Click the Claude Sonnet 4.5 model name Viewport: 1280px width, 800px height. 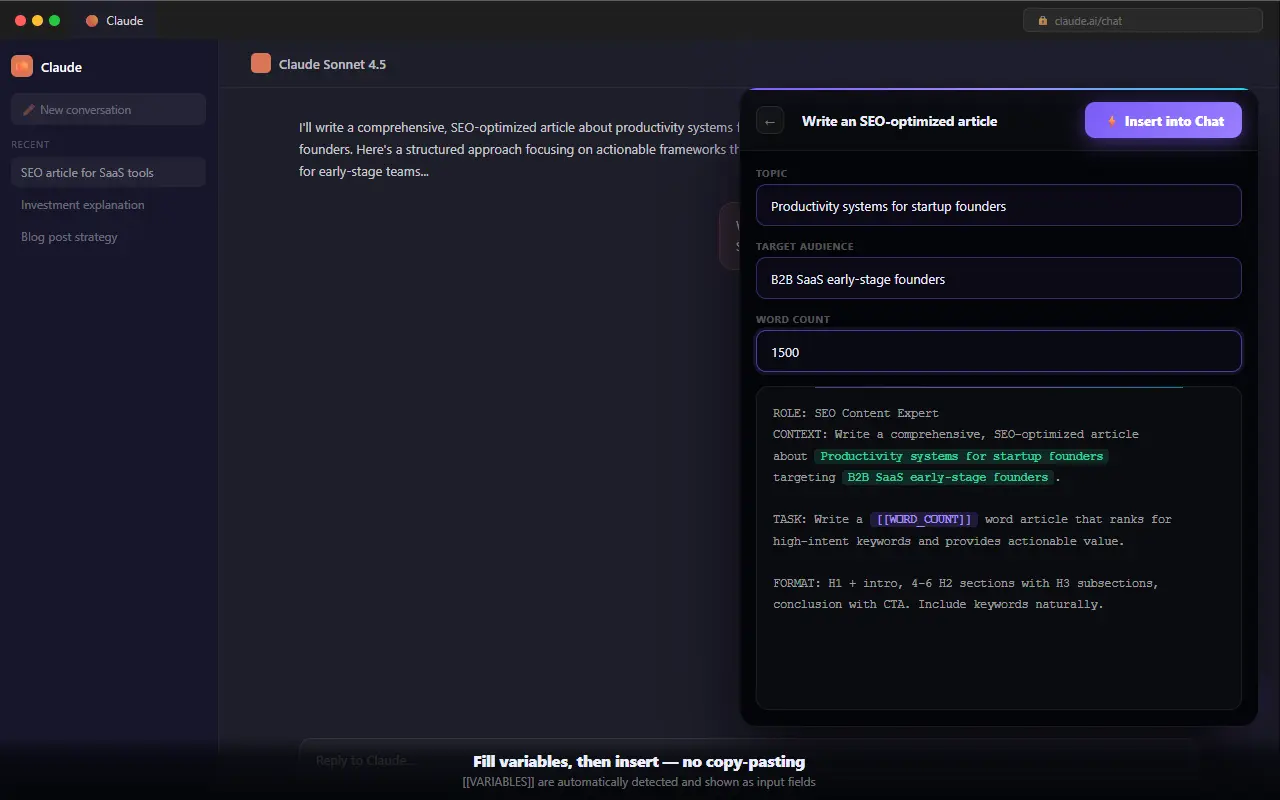[332, 64]
